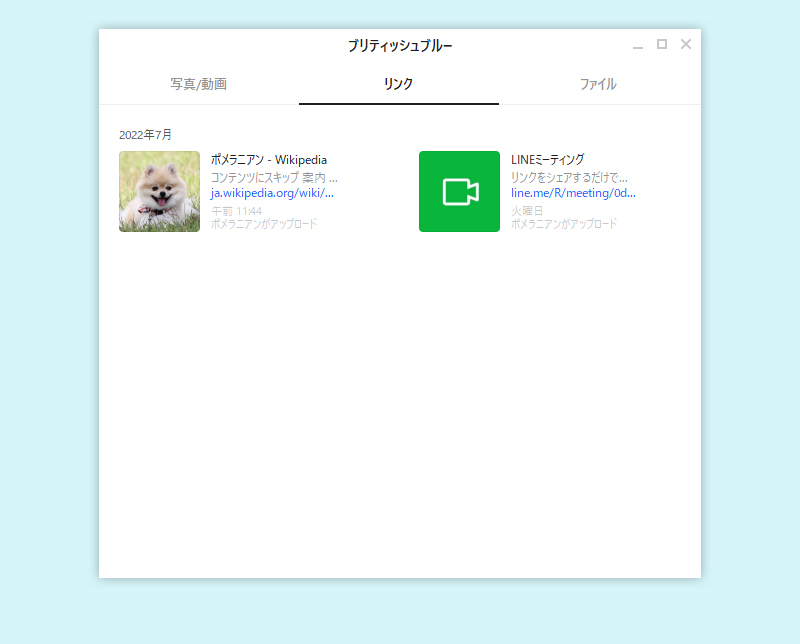The width and height of the screenshot is (800, 644).
Task: Click the 火曜日 timestamp on LINEミーティング
Action: click(527, 210)
